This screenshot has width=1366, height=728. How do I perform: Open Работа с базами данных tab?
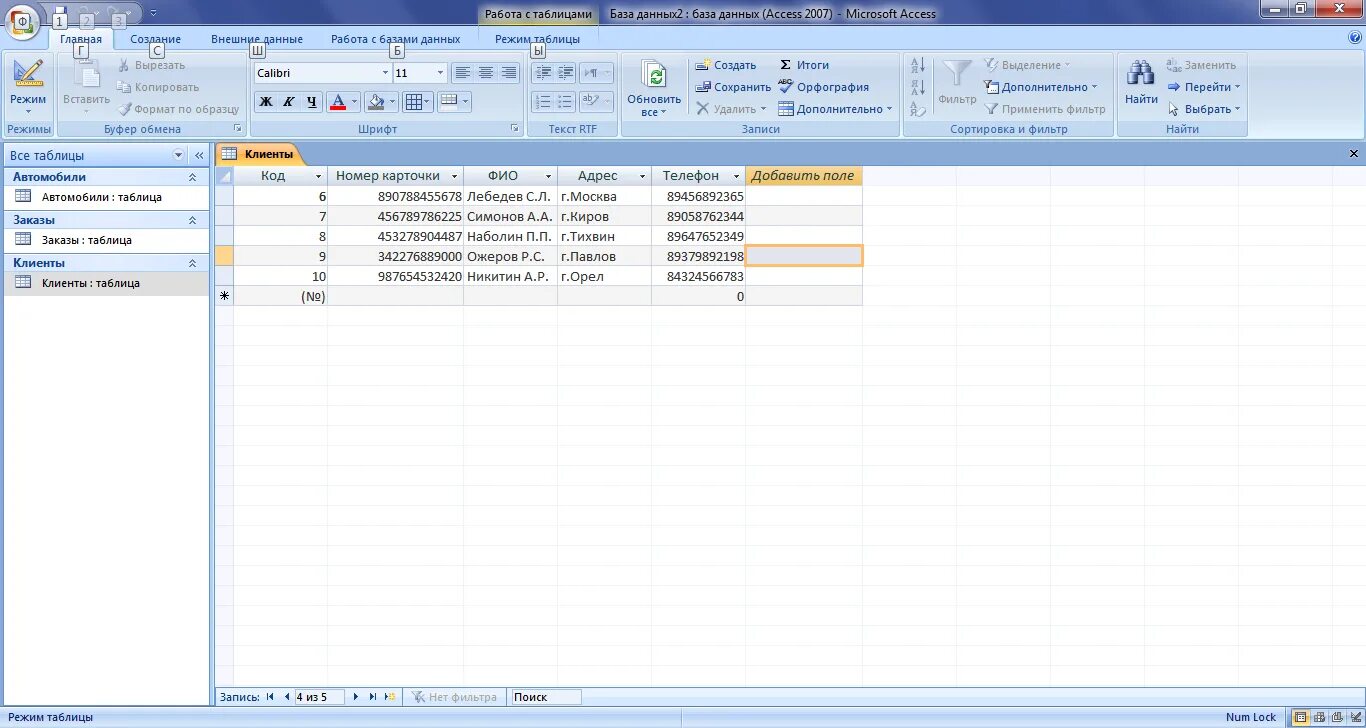[396, 39]
